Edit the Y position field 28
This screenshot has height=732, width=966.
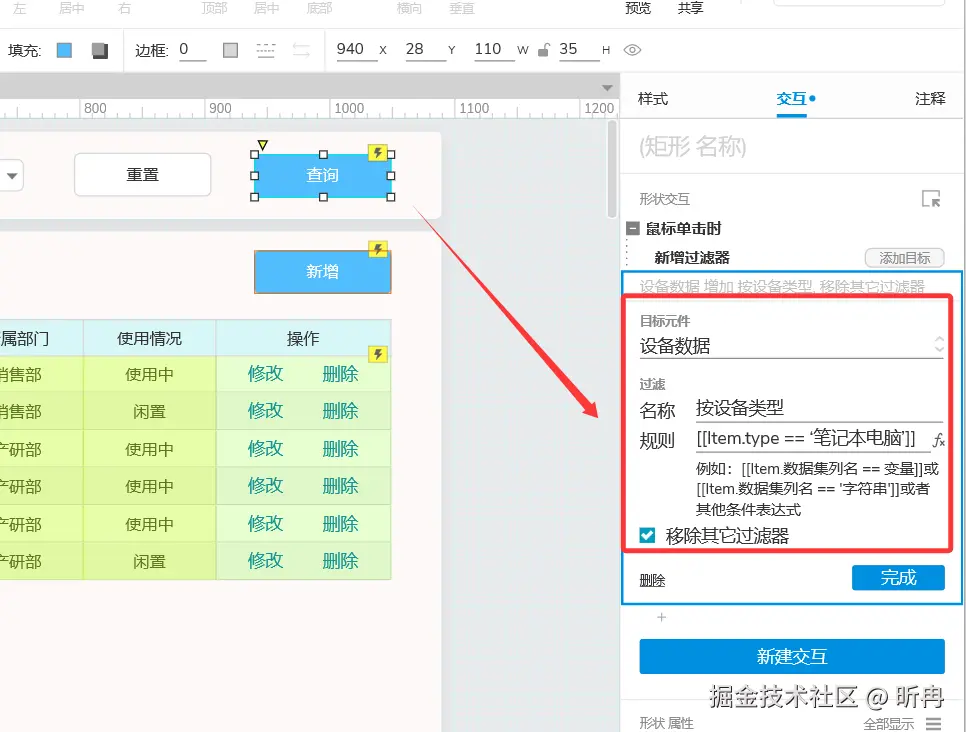point(424,49)
